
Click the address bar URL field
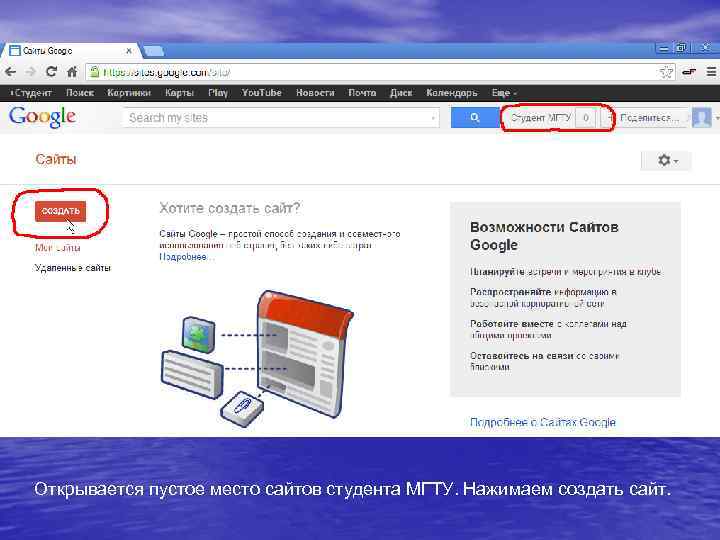click(372, 72)
